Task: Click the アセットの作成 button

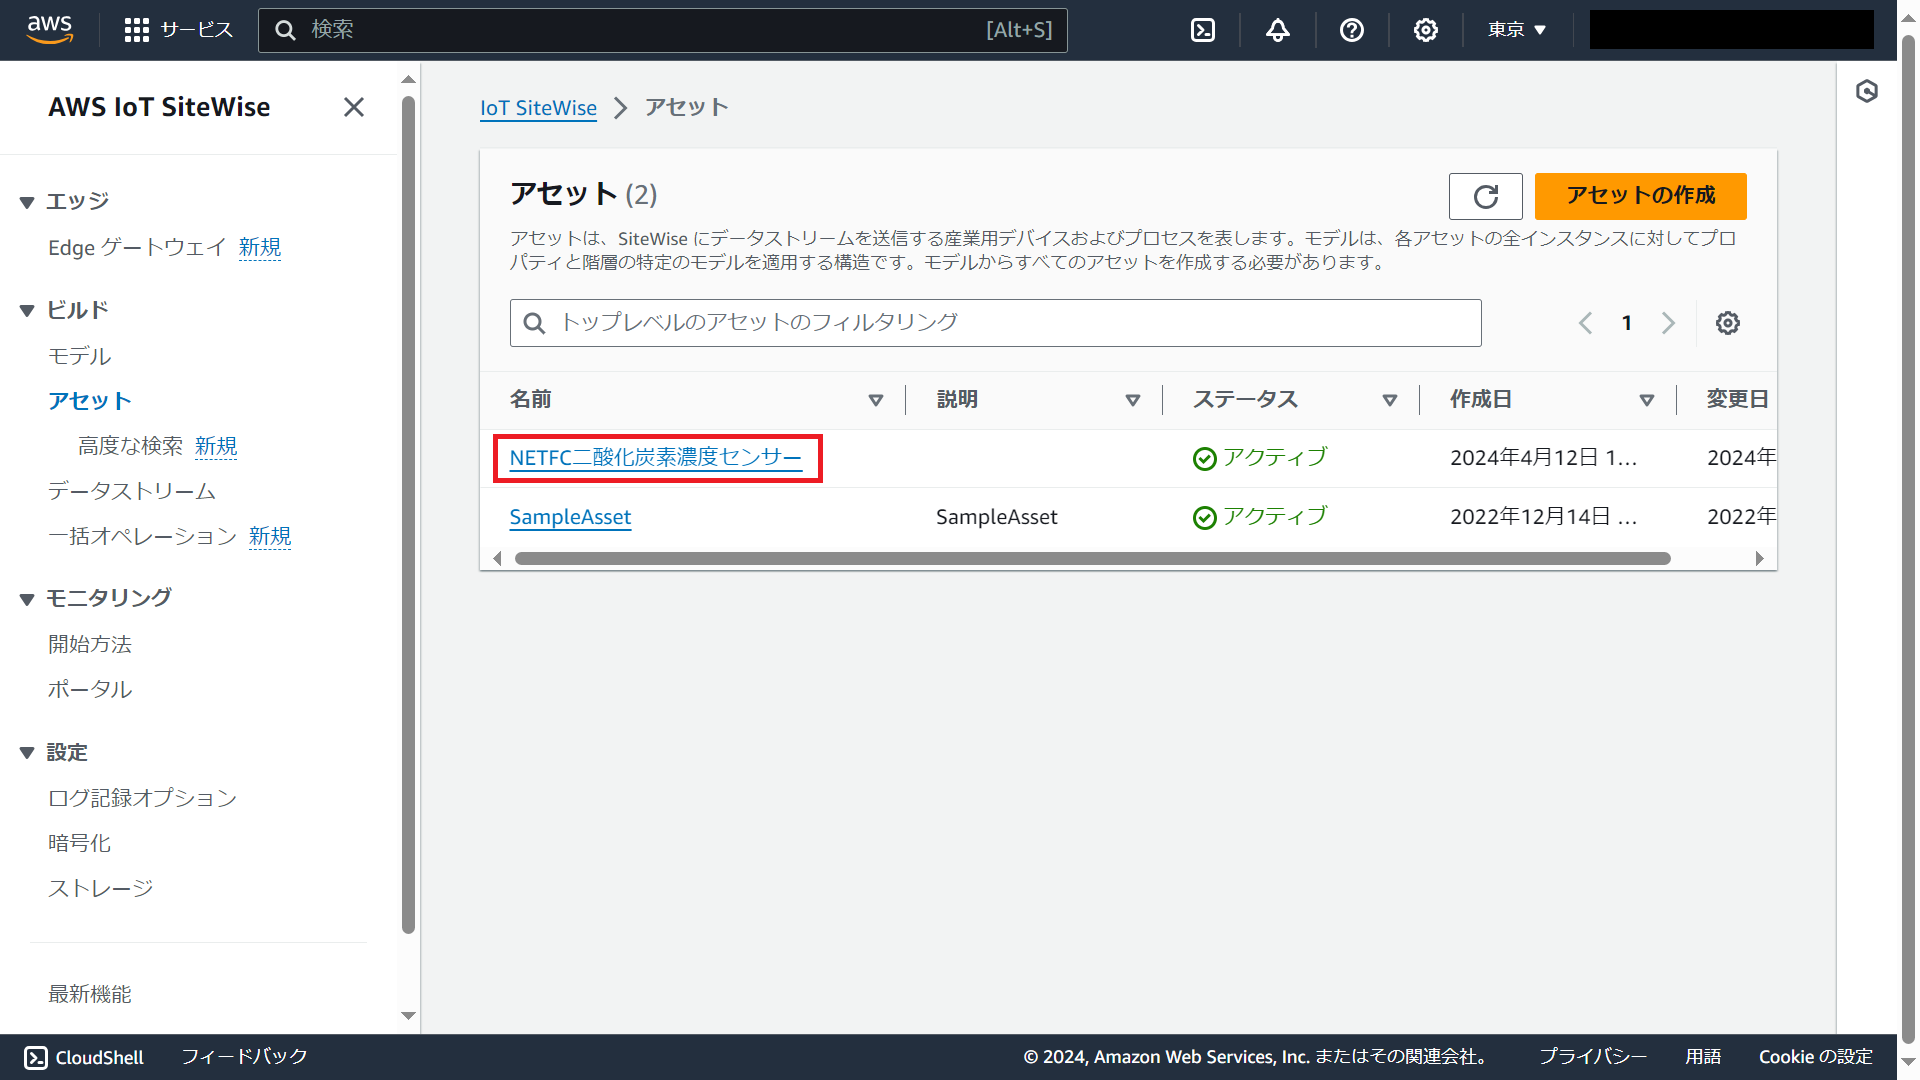Action: point(1640,196)
